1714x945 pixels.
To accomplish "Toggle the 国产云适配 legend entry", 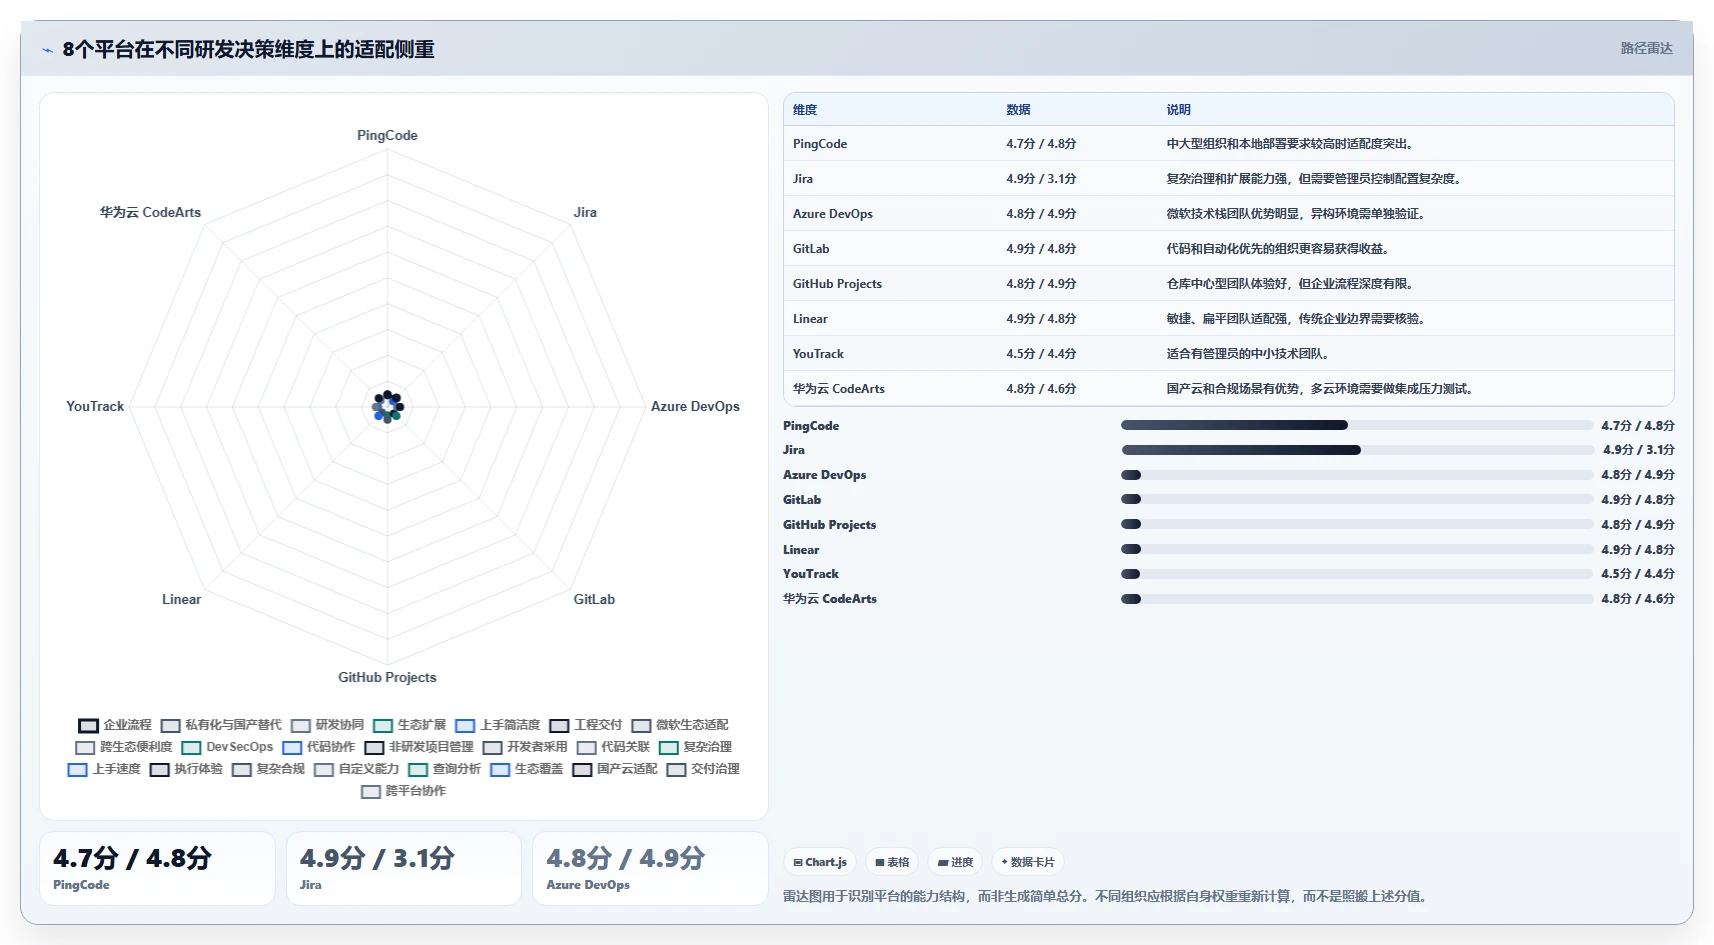I will (x=615, y=769).
